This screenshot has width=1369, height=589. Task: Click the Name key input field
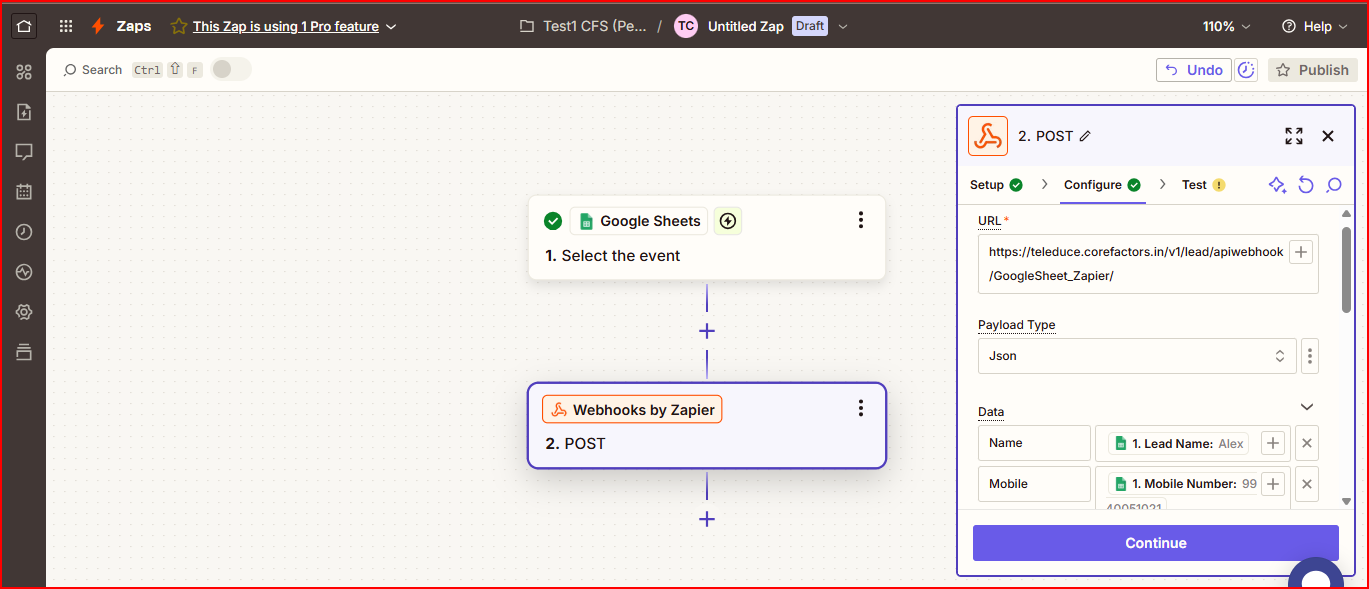tap(1034, 443)
